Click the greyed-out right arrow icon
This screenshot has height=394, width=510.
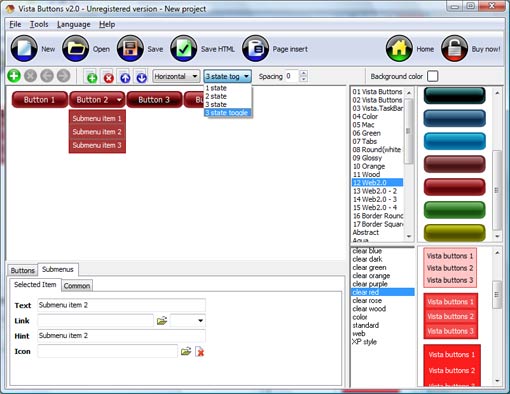click(63, 76)
